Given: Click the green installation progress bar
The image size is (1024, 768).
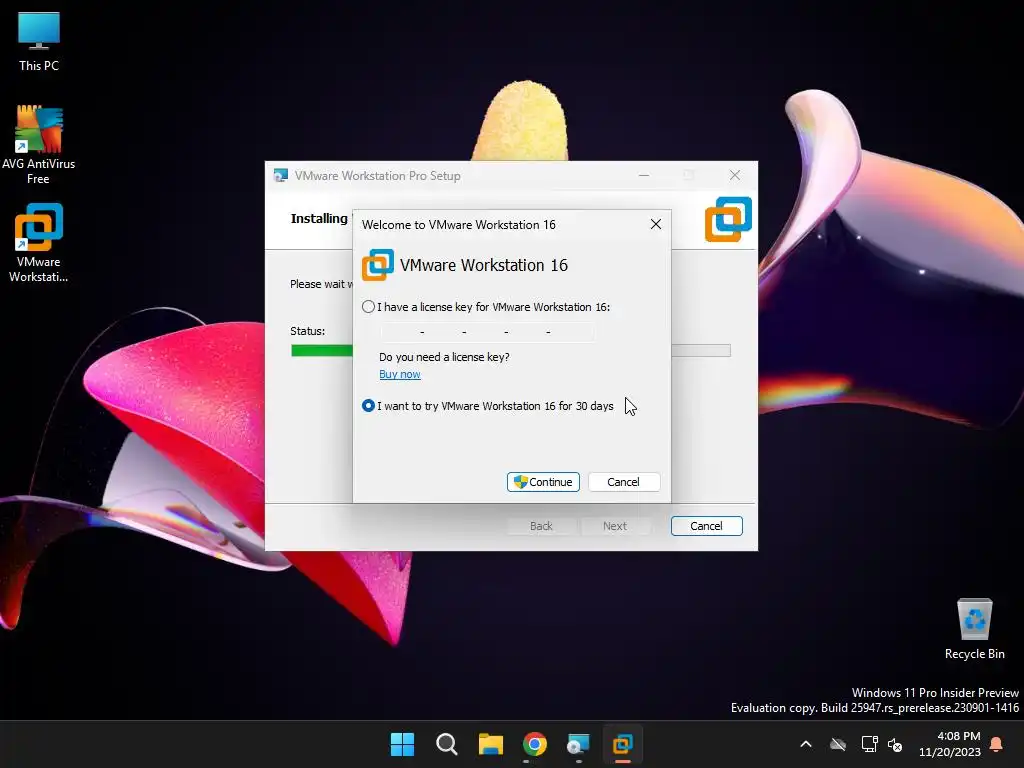Looking at the screenshot, I should coord(322,351).
